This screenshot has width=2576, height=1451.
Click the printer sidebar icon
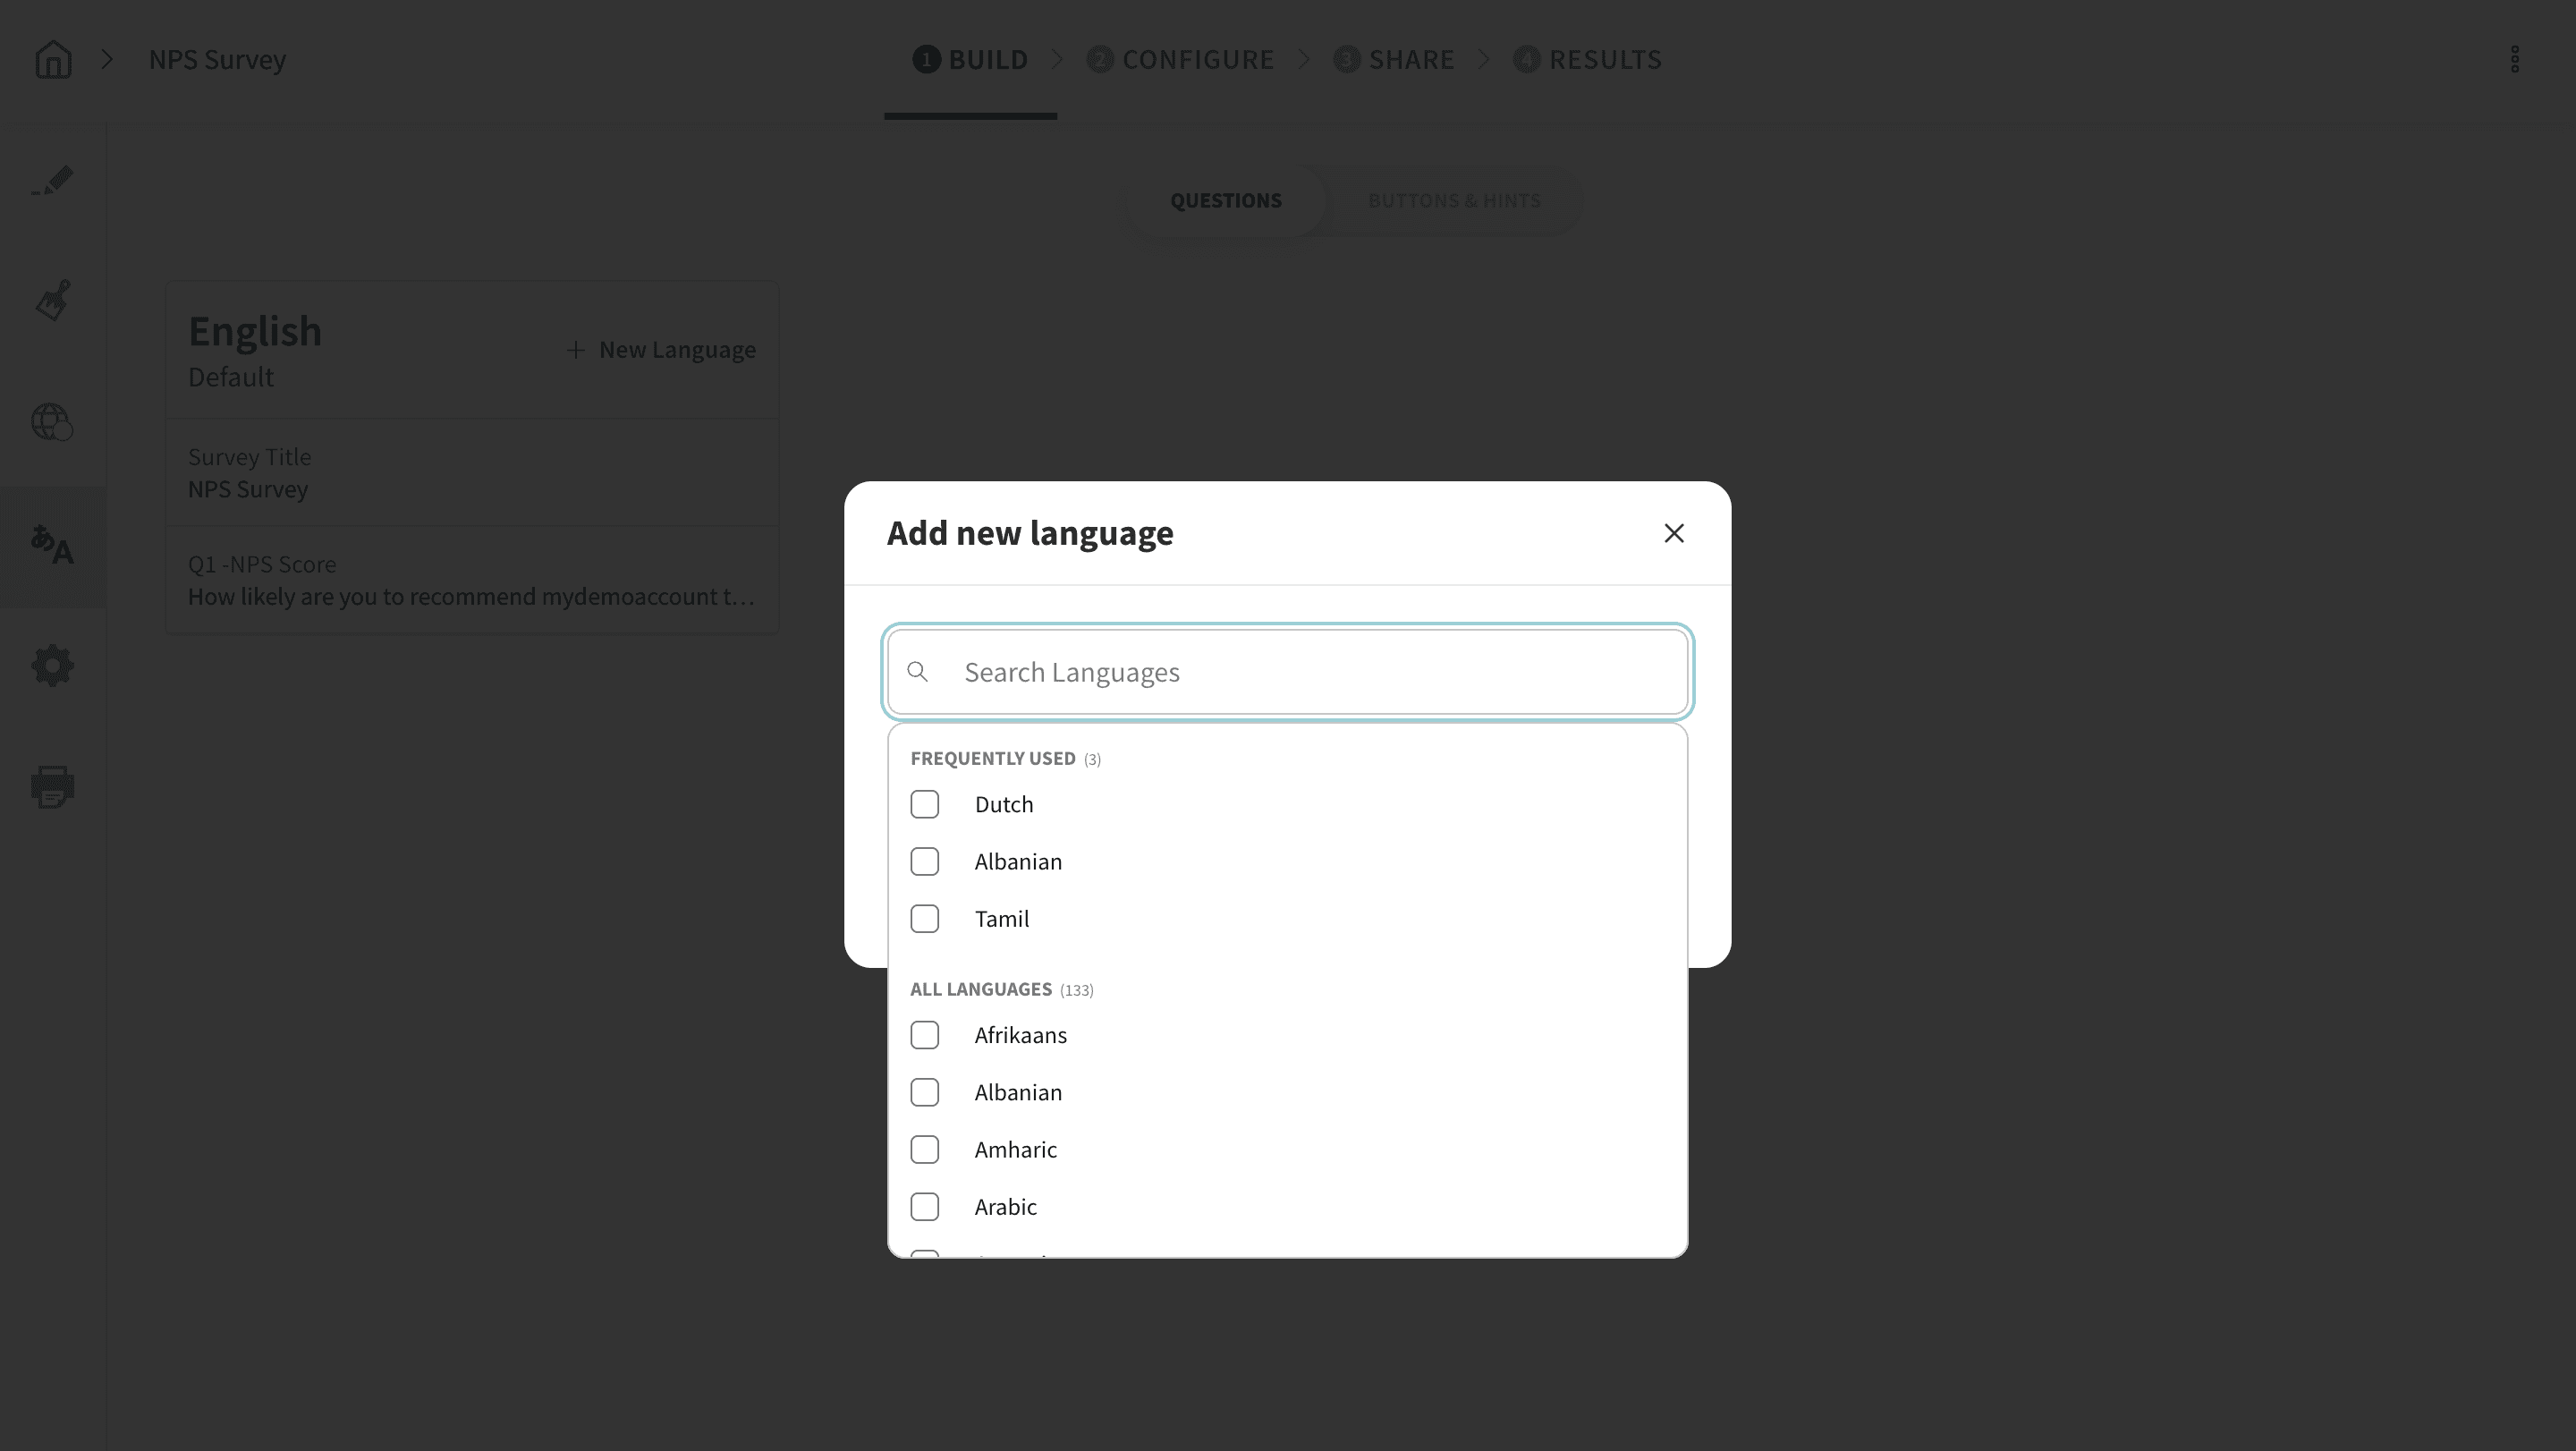pos(53,787)
